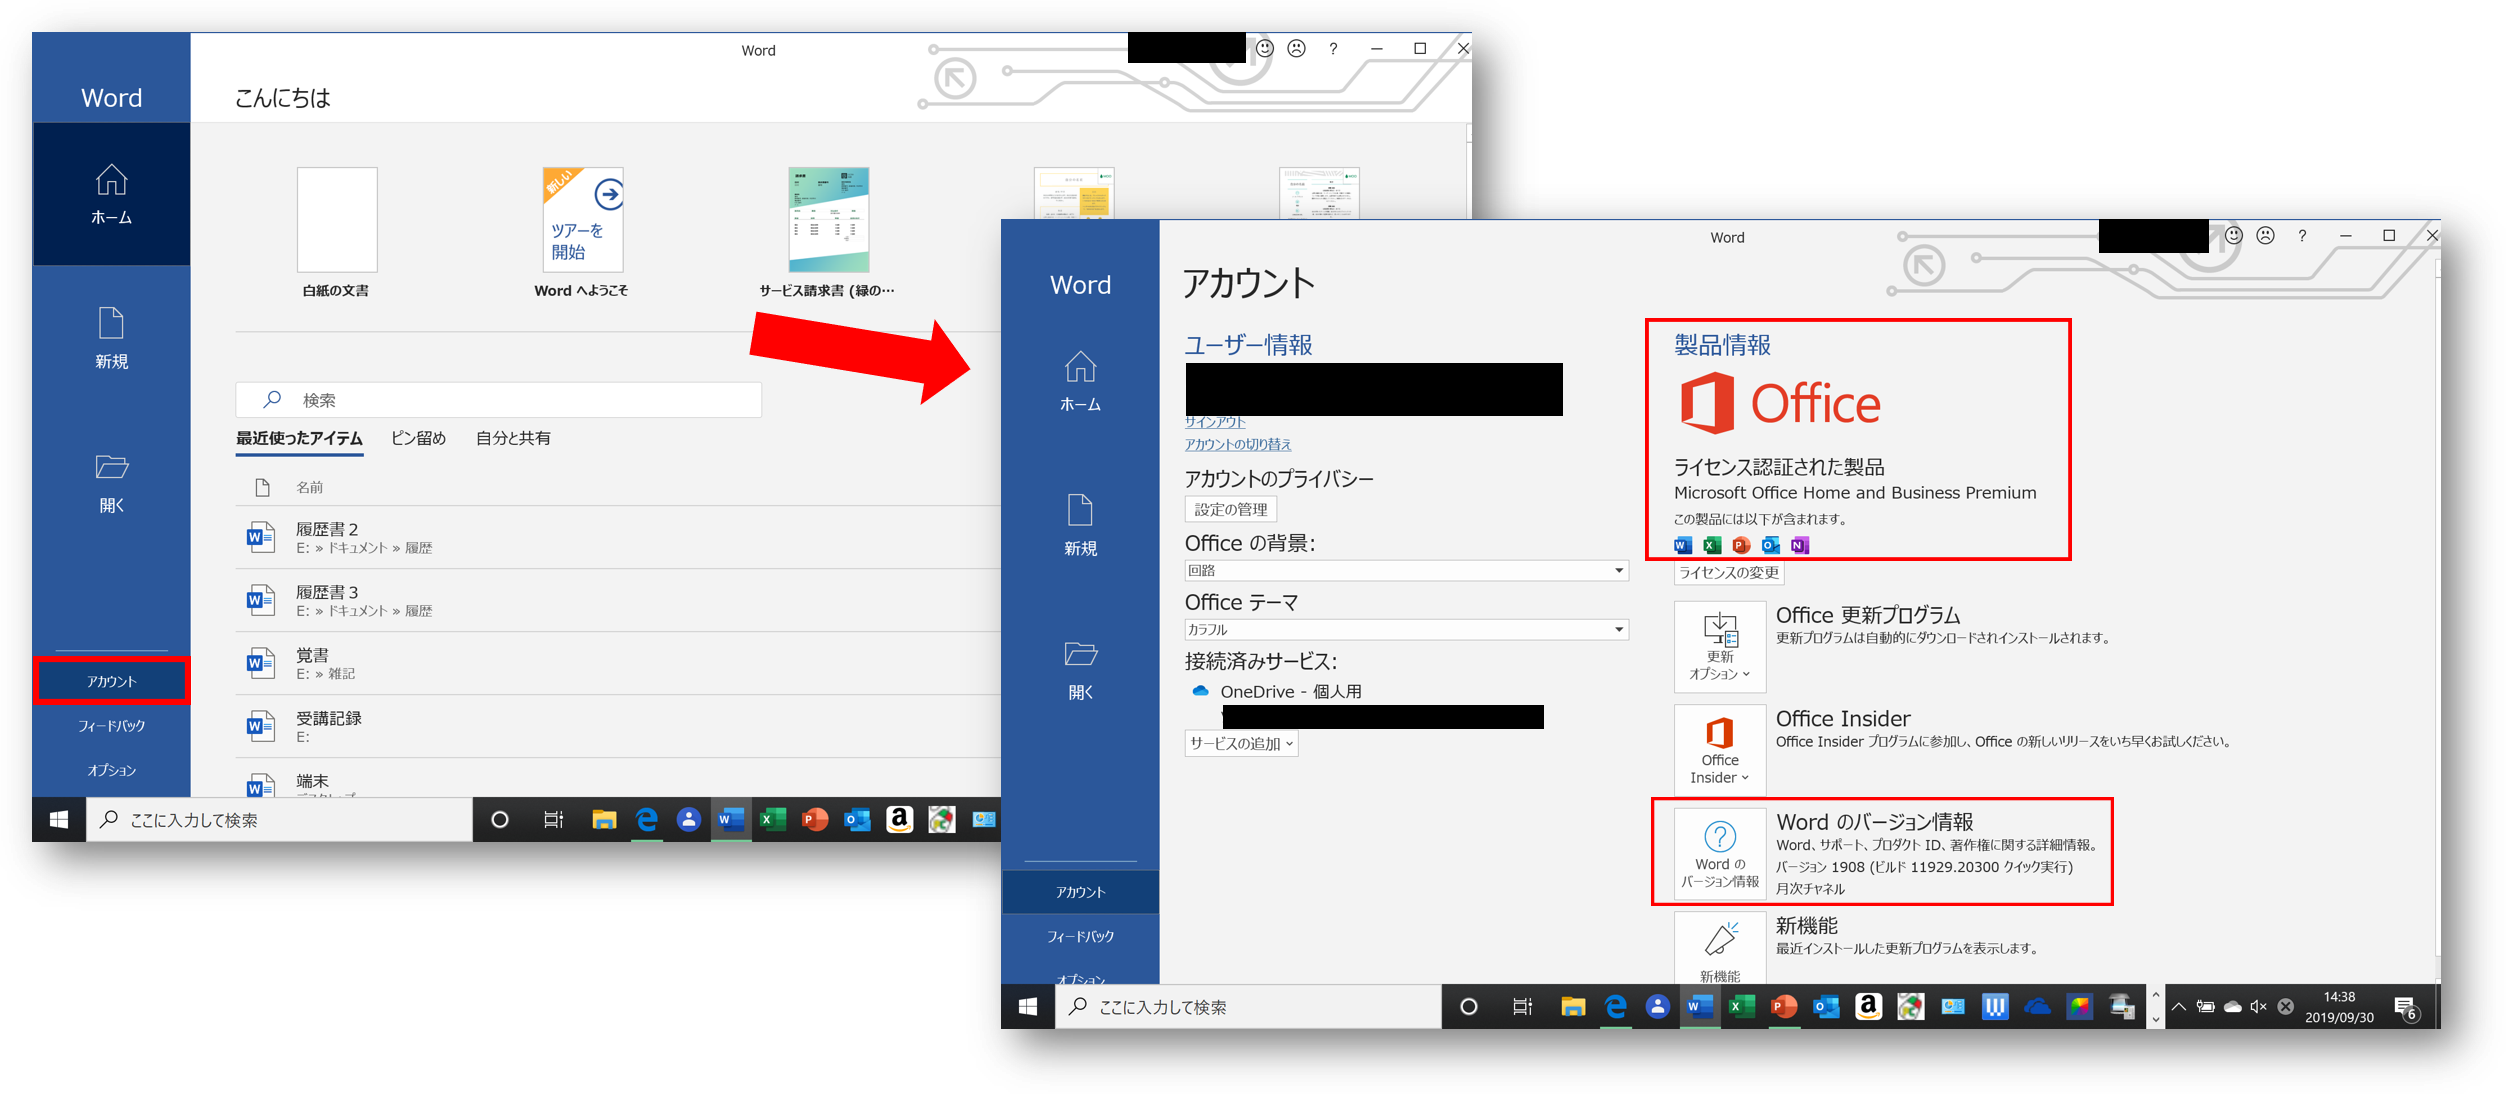Click the Cortana circle on the front taskbar
This screenshot has height=1094, width=2506.
click(1468, 1007)
